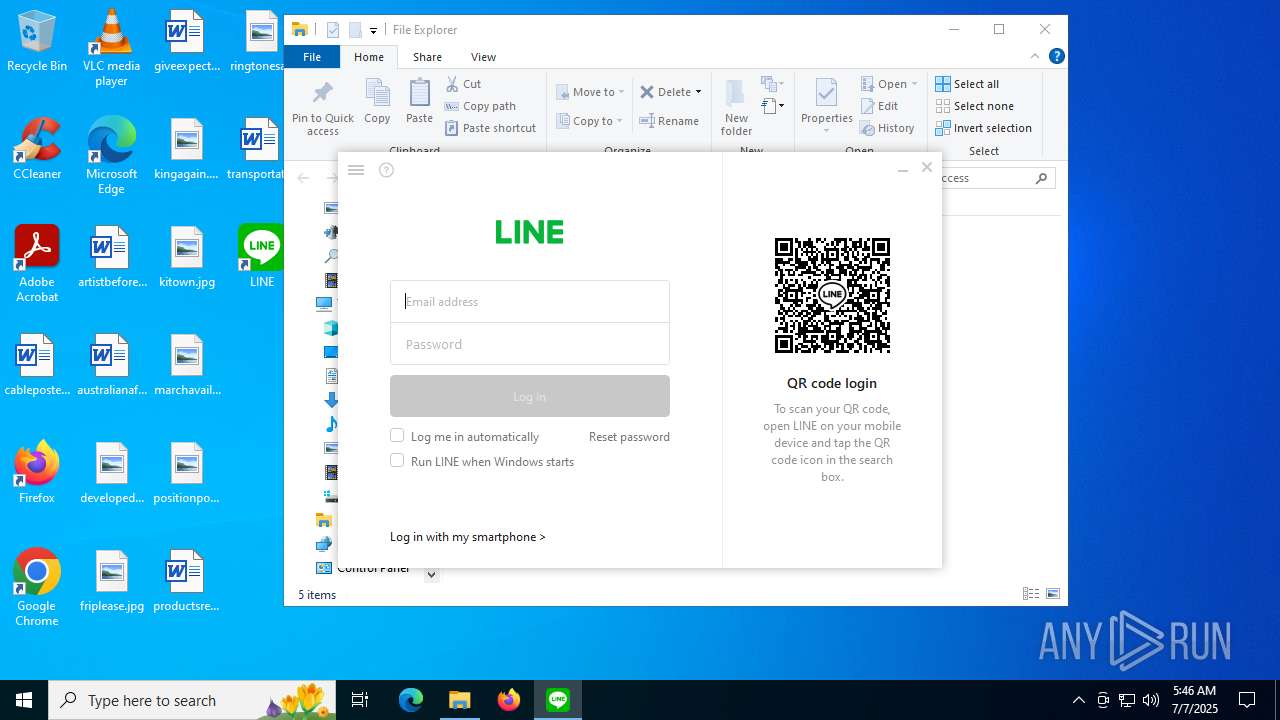Open Recycle Bin desktop icon
The width and height of the screenshot is (1280, 720).
click(37, 42)
